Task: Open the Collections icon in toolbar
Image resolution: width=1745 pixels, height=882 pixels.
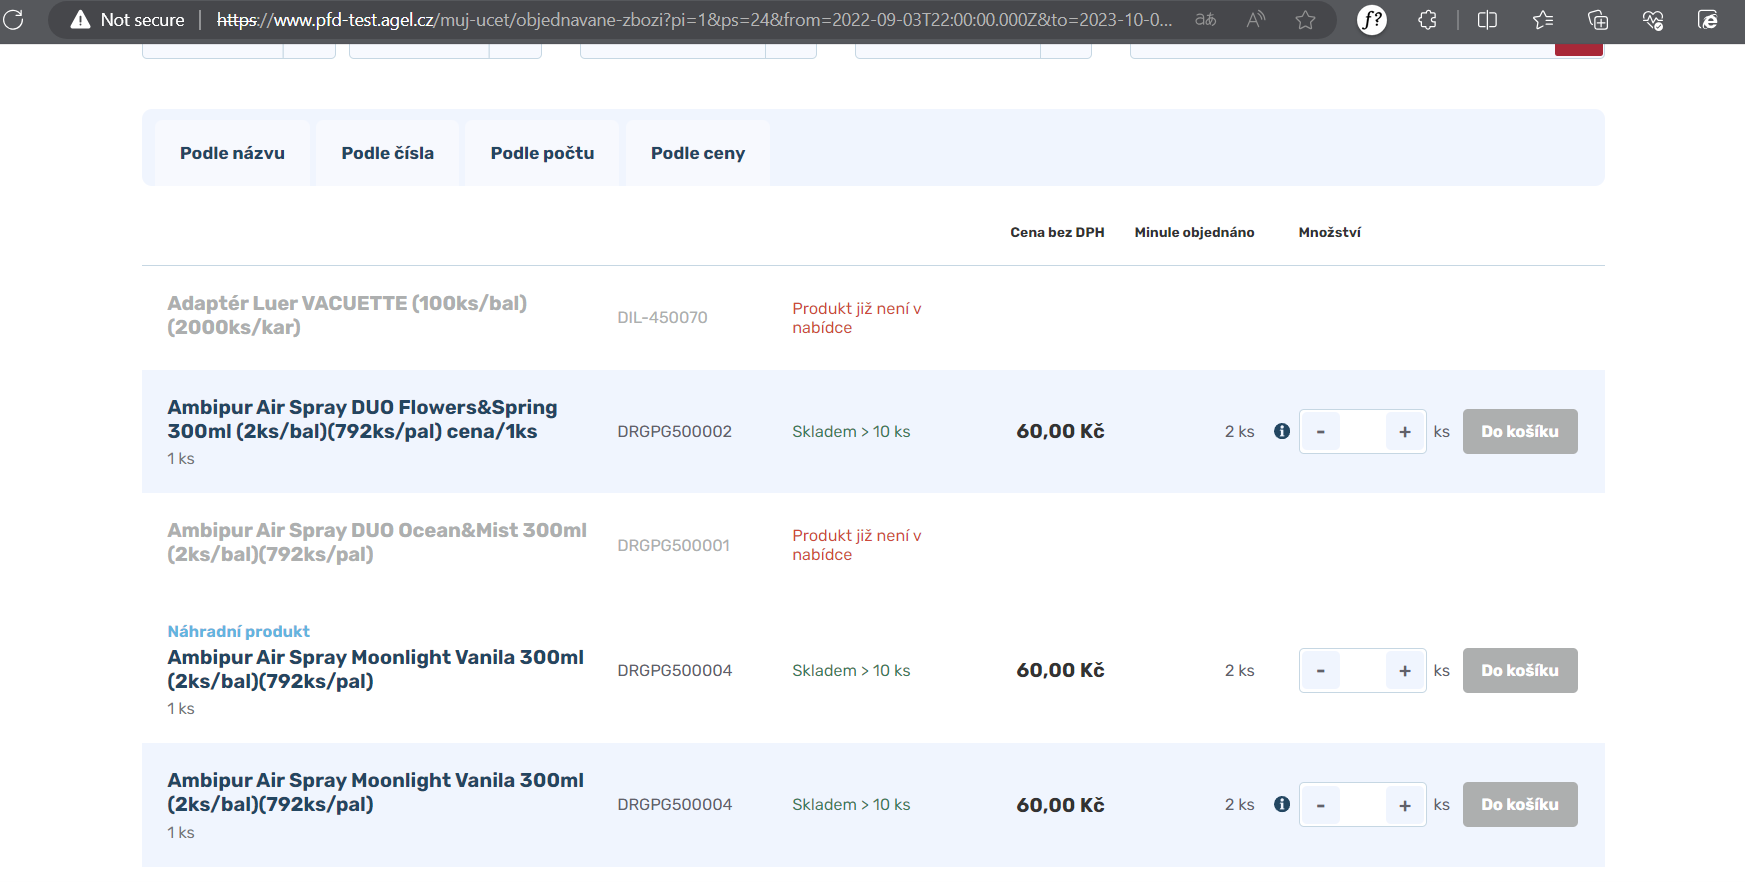Action: click(1598, 20)
